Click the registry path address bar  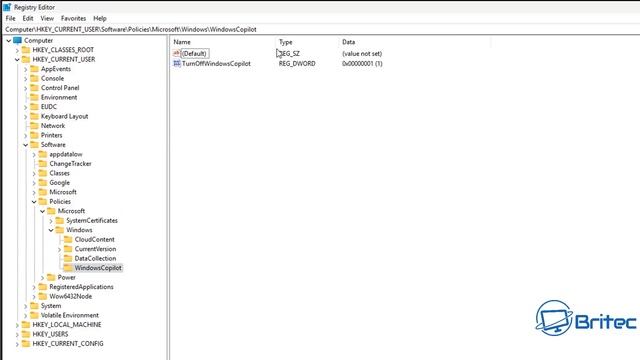click(x=320, y=29)
